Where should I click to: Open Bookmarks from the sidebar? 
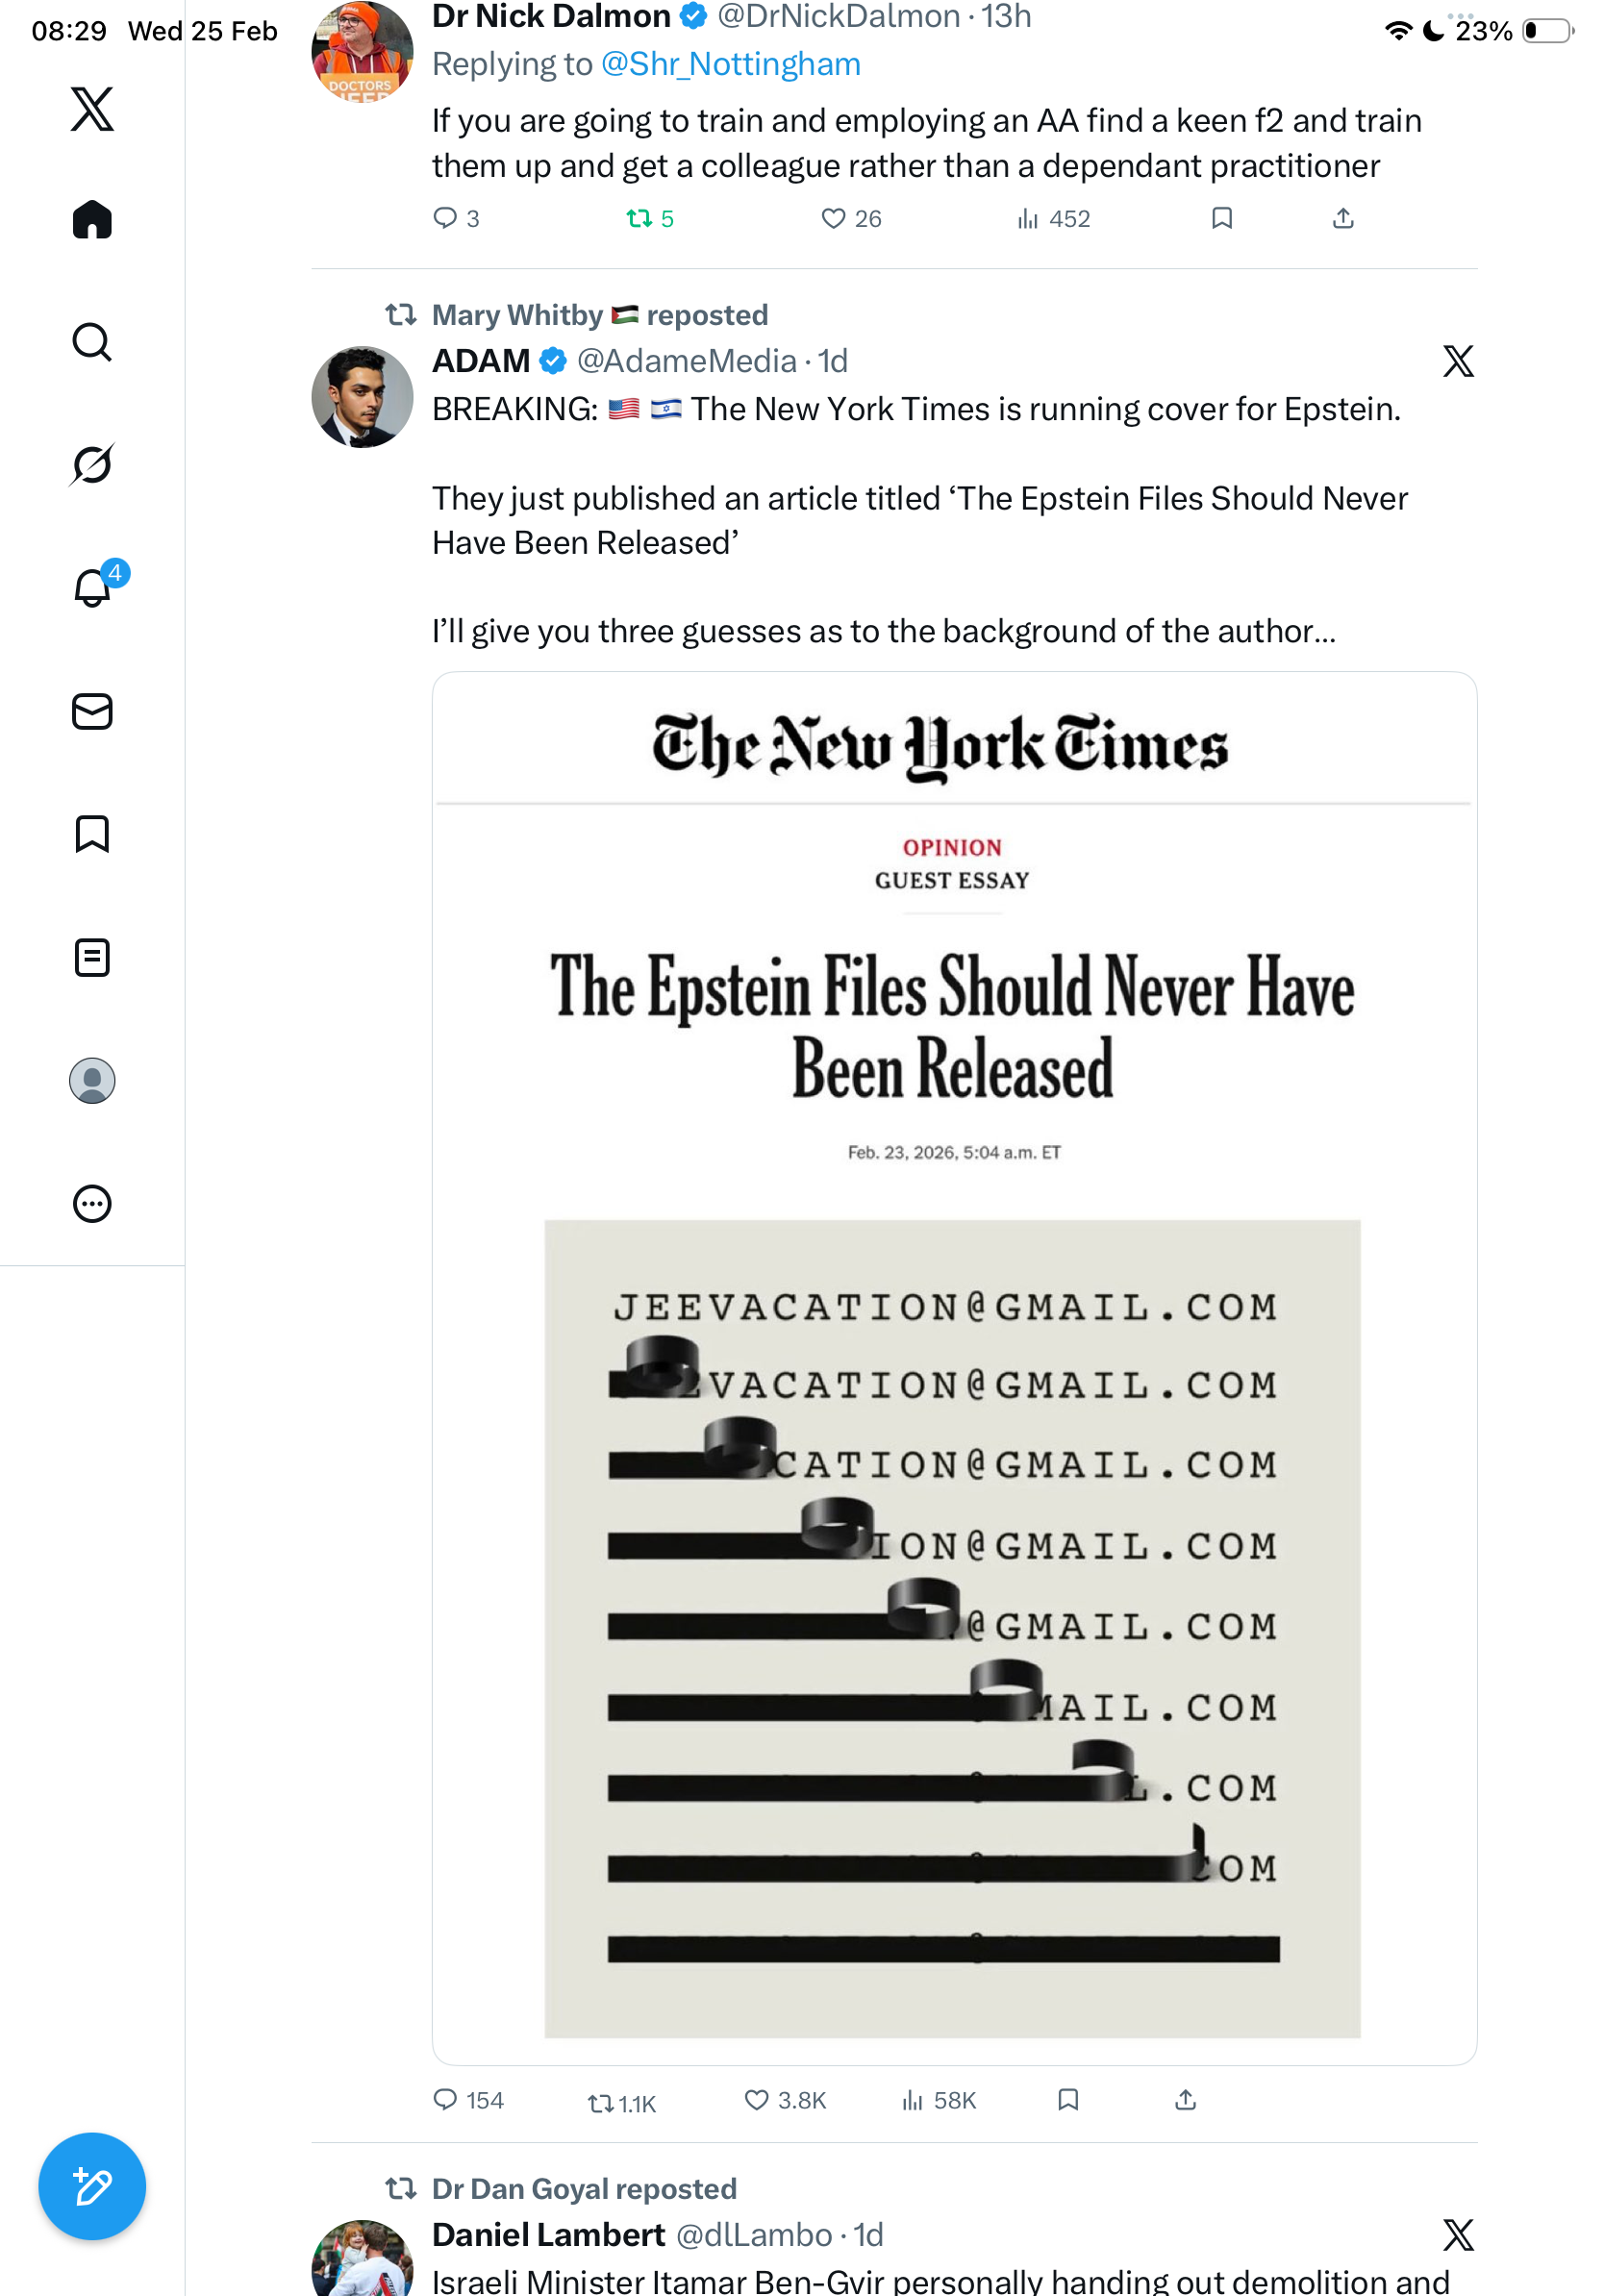(92, 834)
